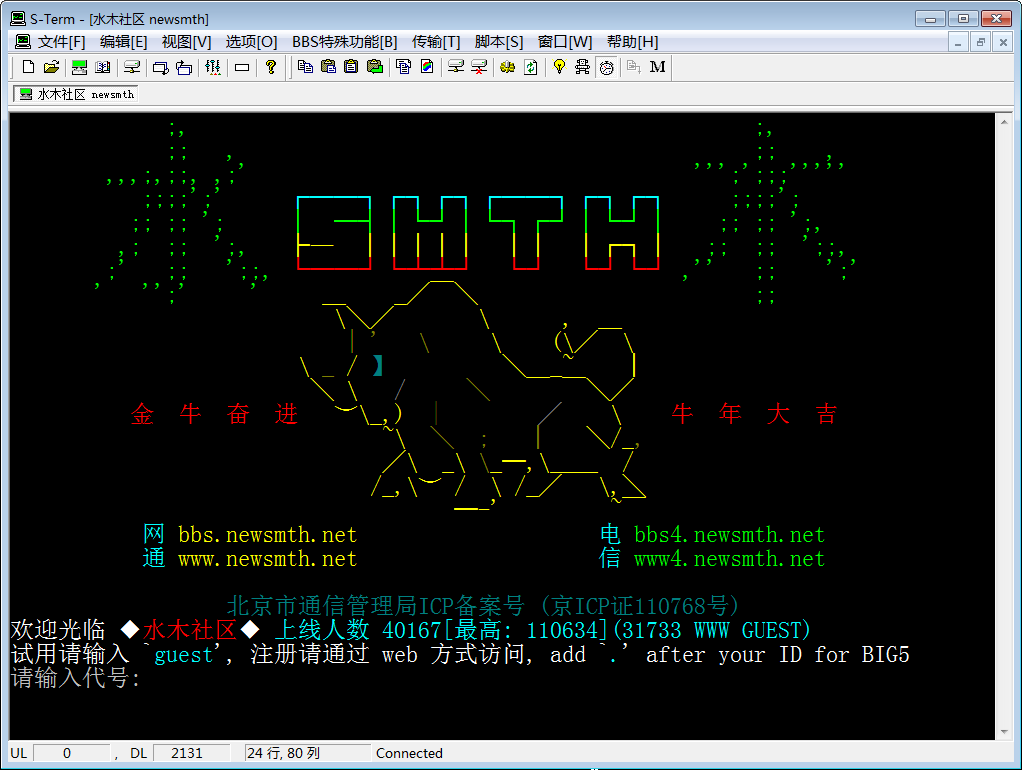Click the first Paste clipboard icon
Viewport: 1022px width, 770px height.
[x=328, y=67]
